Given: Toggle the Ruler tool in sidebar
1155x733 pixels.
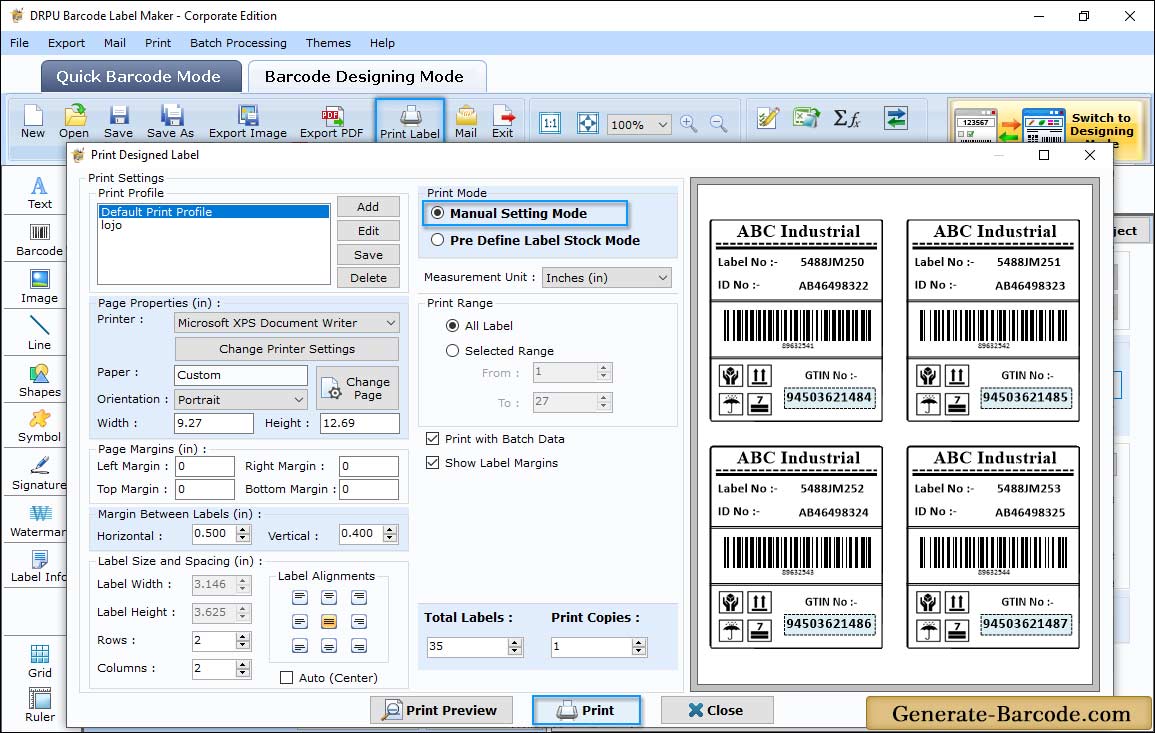Looking at the screenshot, I should pyautogui.click(x=40, y=705).
